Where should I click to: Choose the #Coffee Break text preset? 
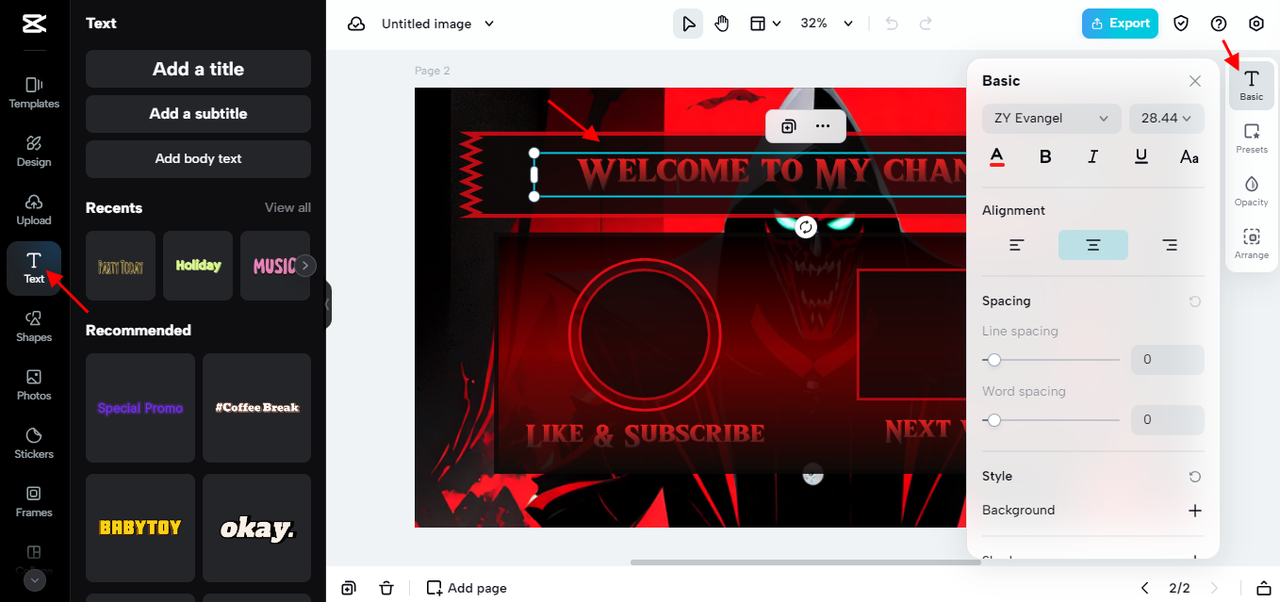(257, 408)
